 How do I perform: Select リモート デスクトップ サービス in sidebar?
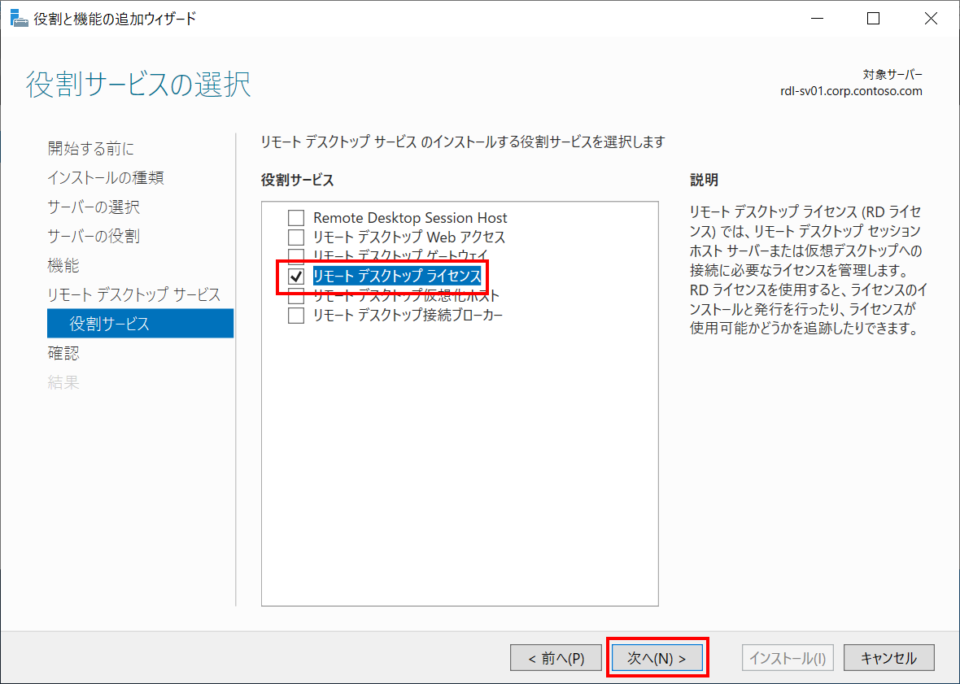click(x=133, y=295)
